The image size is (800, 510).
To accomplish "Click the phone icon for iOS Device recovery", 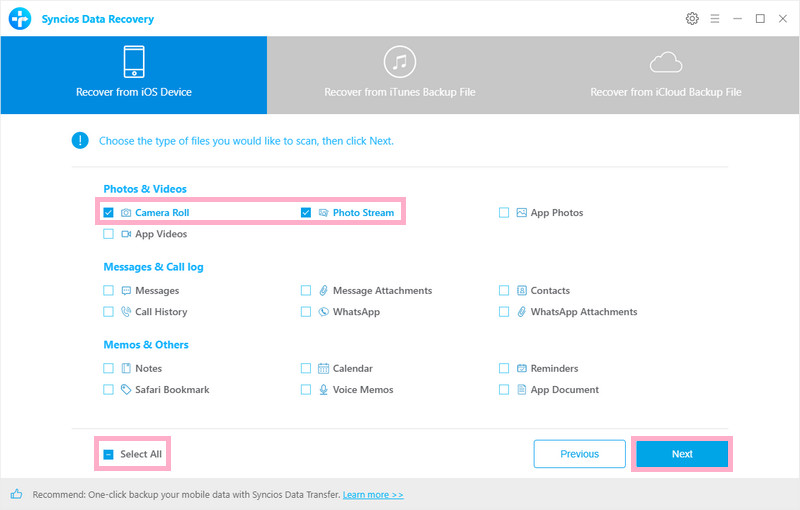I will (x=134, y=62).
